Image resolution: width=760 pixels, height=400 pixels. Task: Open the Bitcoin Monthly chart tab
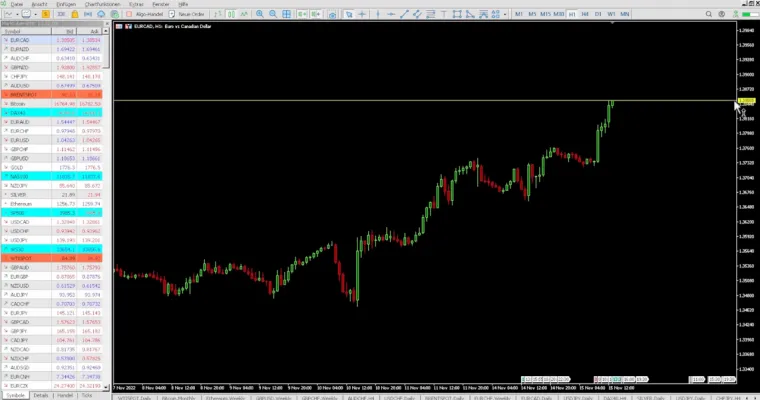pyautogui.click(x=178, y=398)
